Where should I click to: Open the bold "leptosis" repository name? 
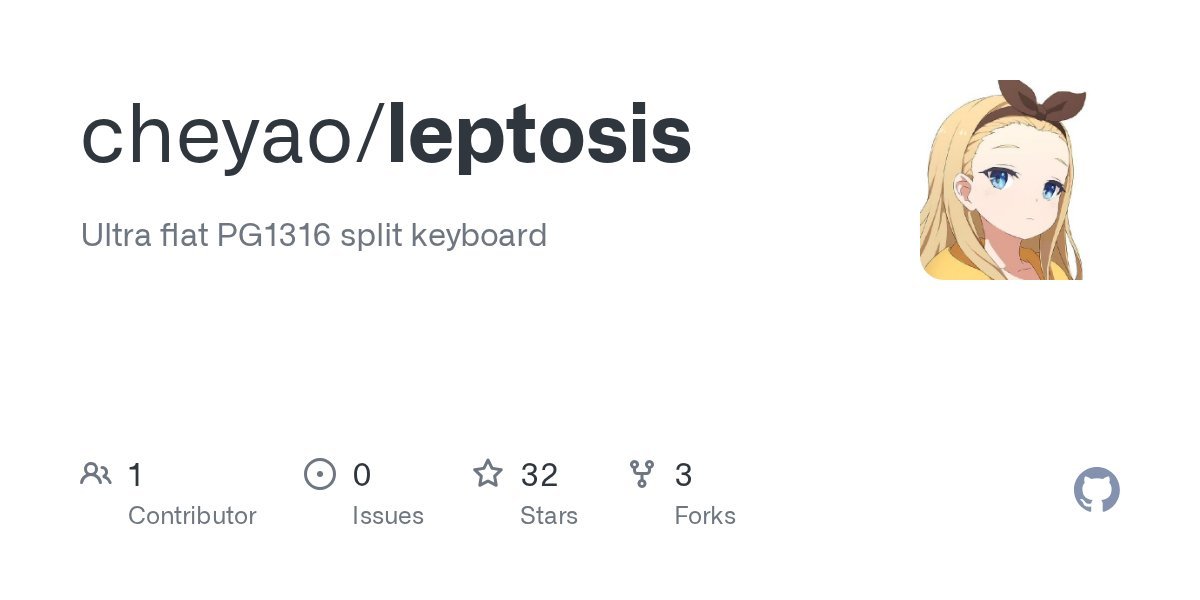click(x=538, y=137)
